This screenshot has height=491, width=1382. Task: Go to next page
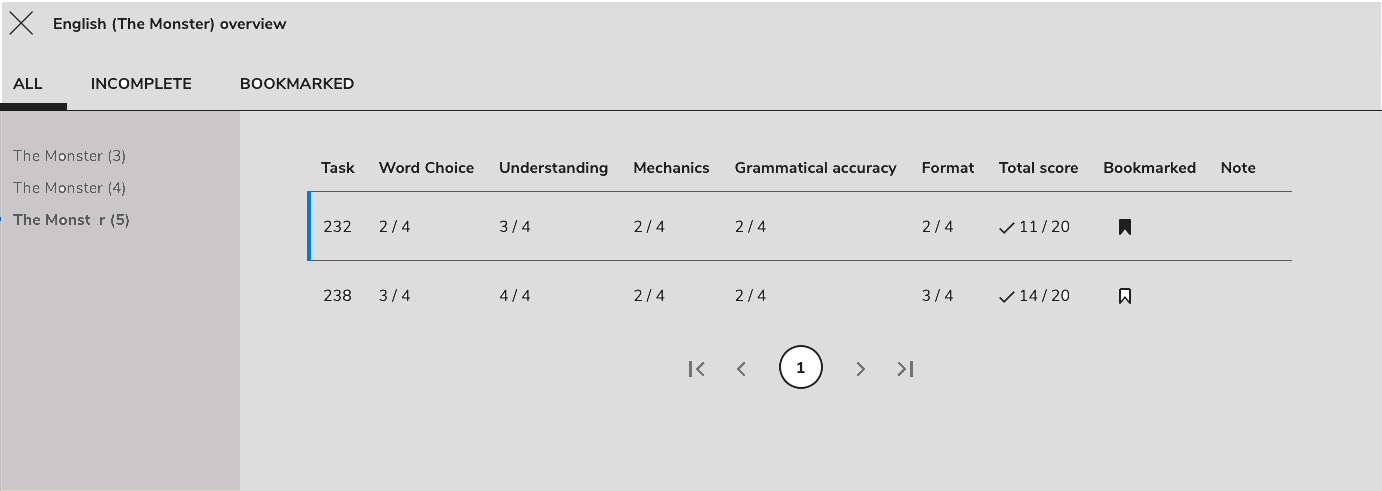point(860,369)
